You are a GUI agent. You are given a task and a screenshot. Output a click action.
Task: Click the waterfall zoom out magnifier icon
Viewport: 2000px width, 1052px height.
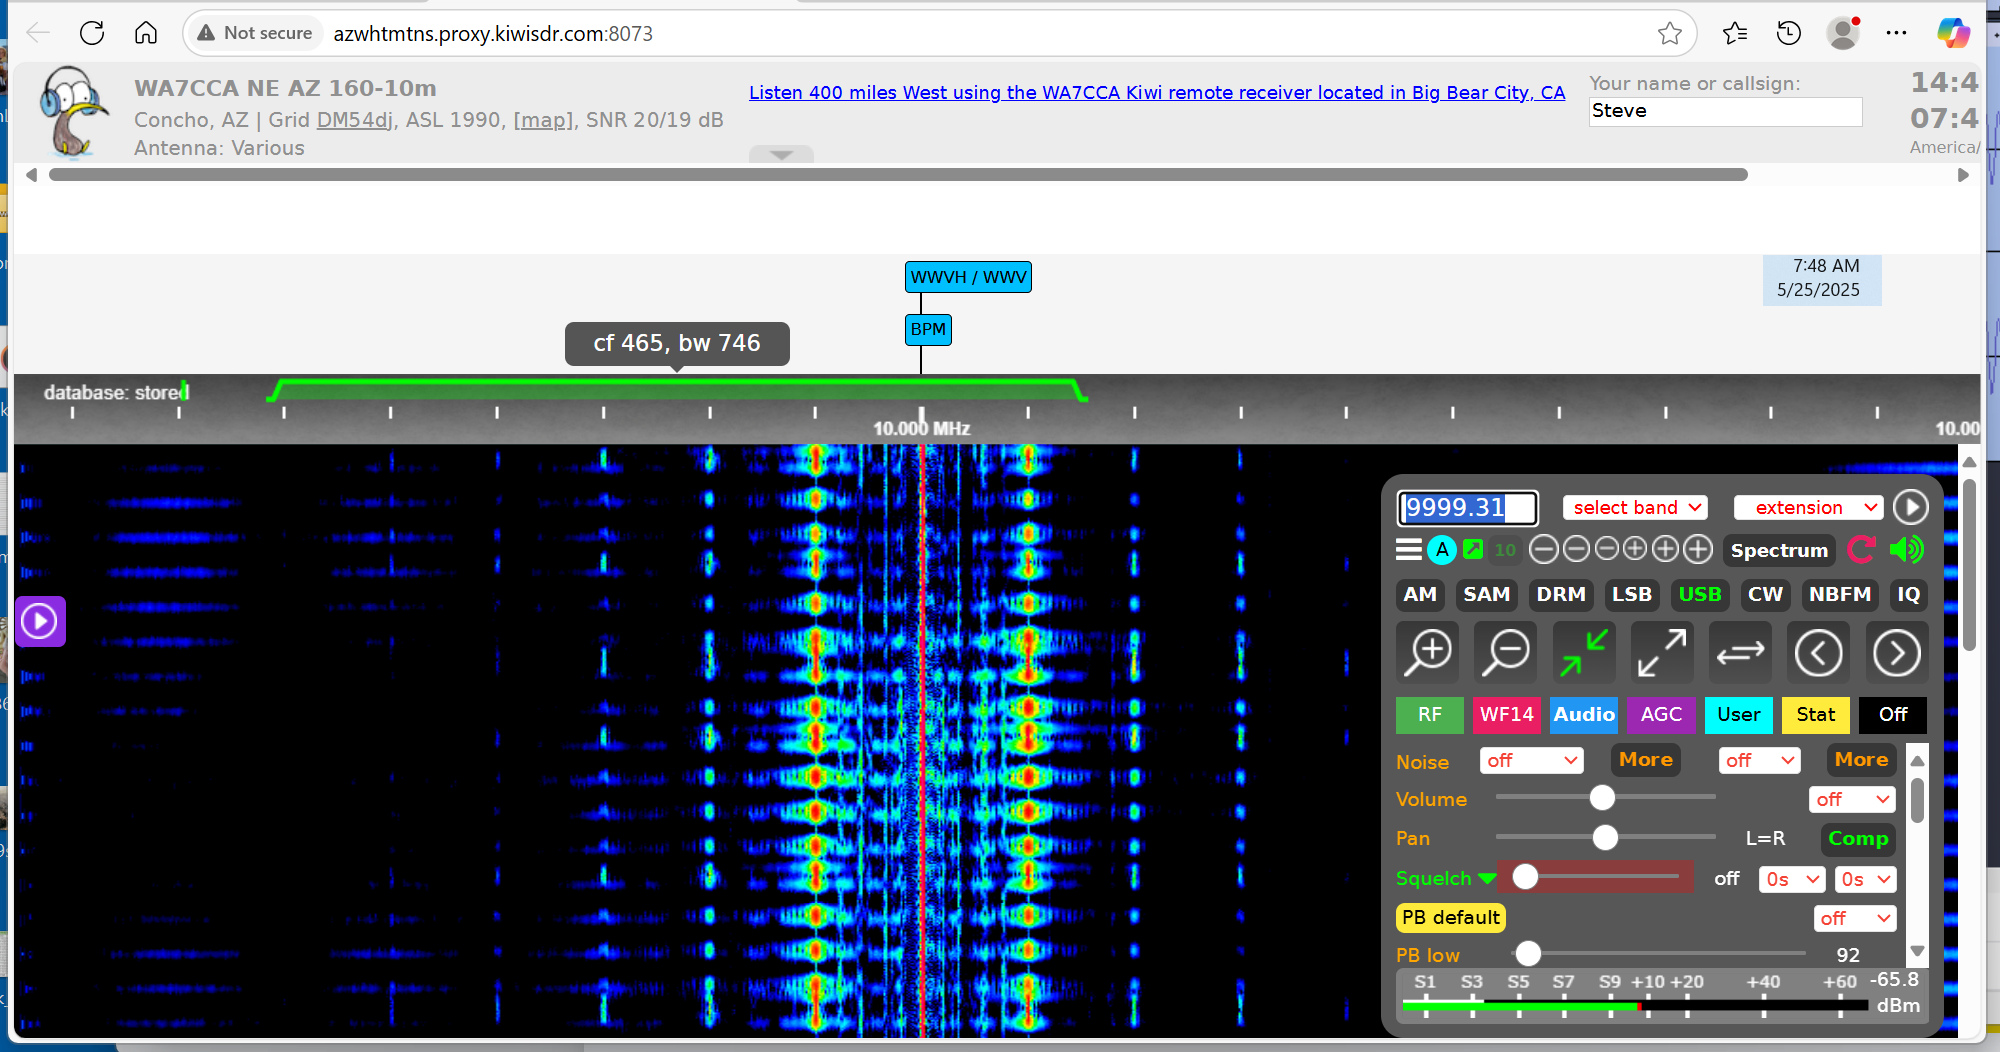point(1506,653)
